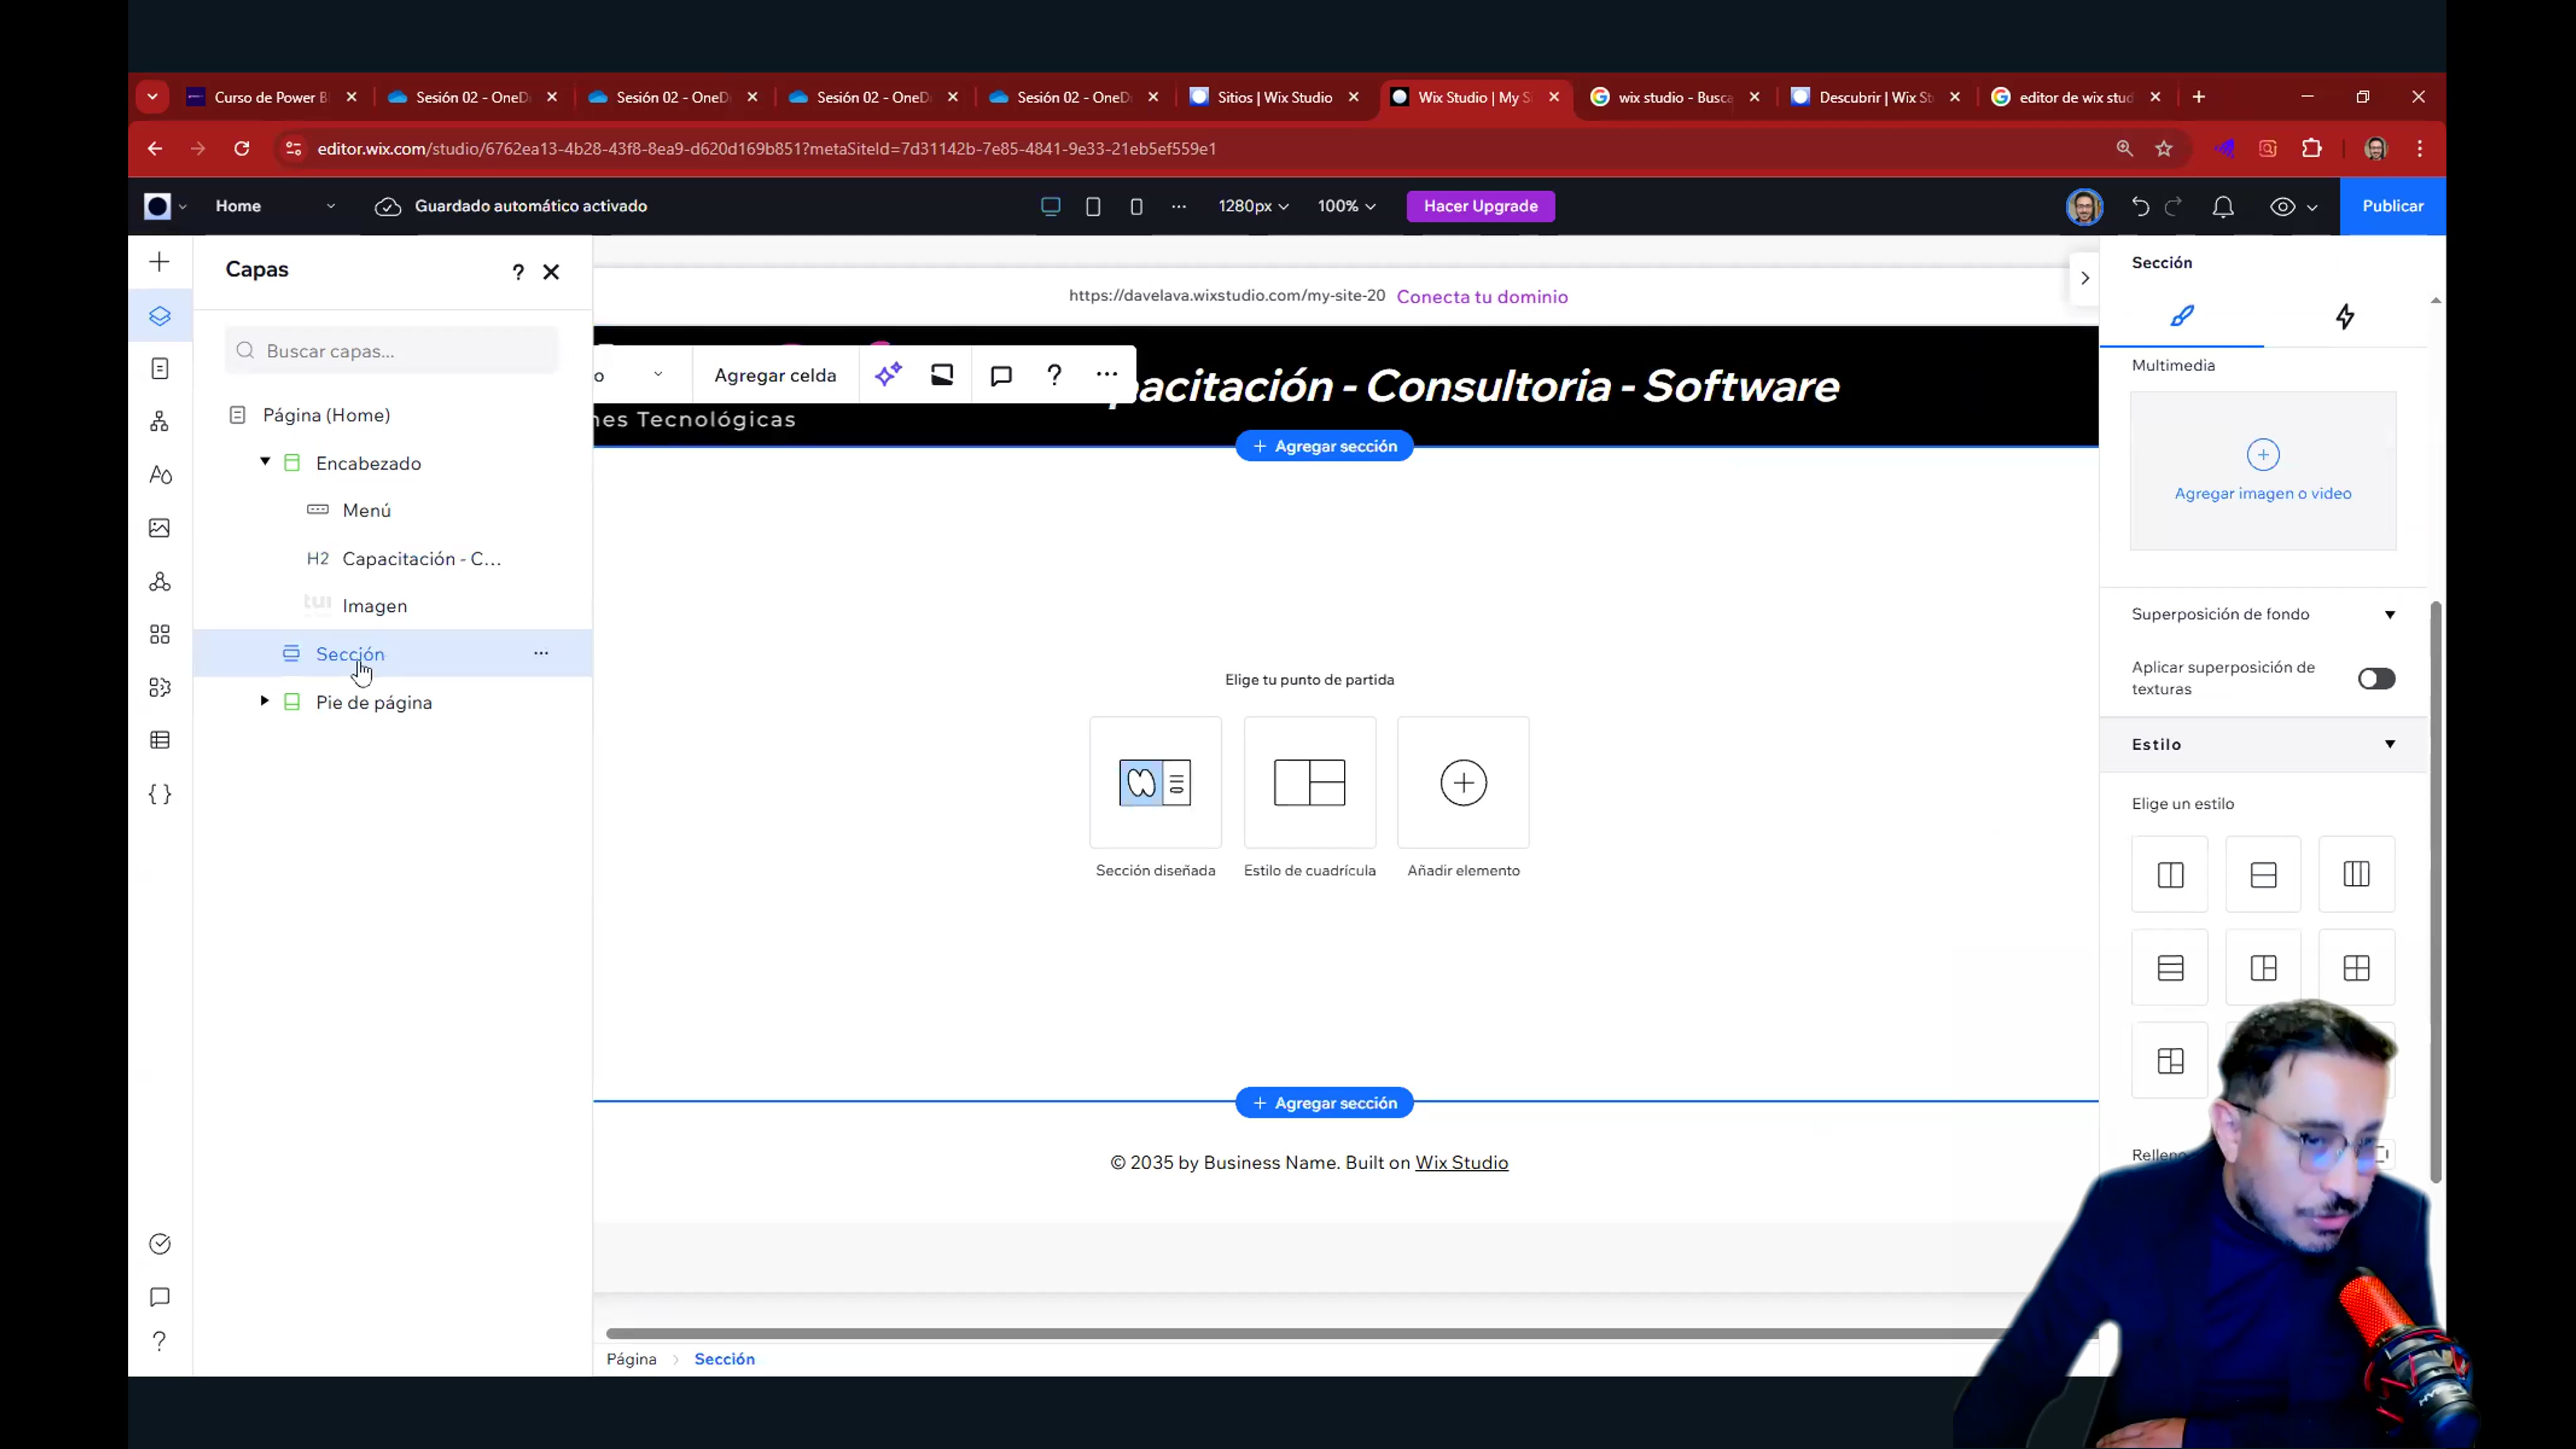Click the Hacer Upgrade button
Screen dimensions: 2576x1449
click(x=1480, y=206)
